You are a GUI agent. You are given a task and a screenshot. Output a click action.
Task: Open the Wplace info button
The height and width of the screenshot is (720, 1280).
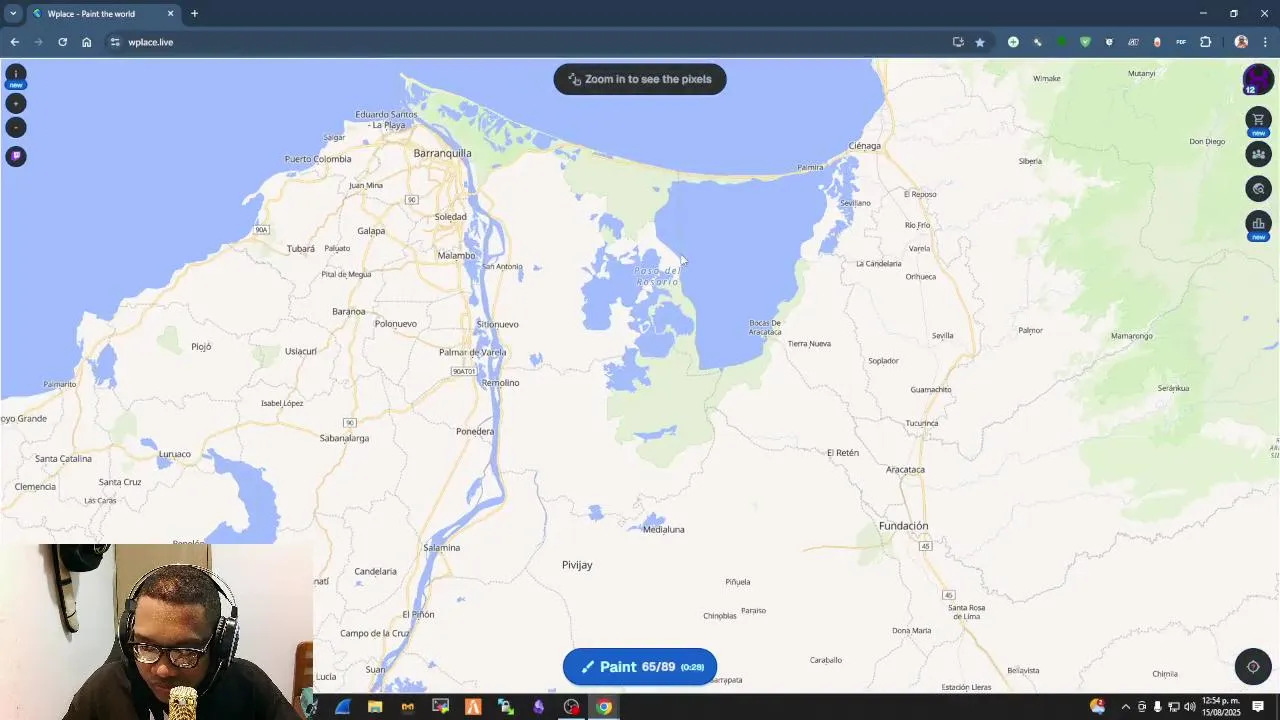coord(16,74)
